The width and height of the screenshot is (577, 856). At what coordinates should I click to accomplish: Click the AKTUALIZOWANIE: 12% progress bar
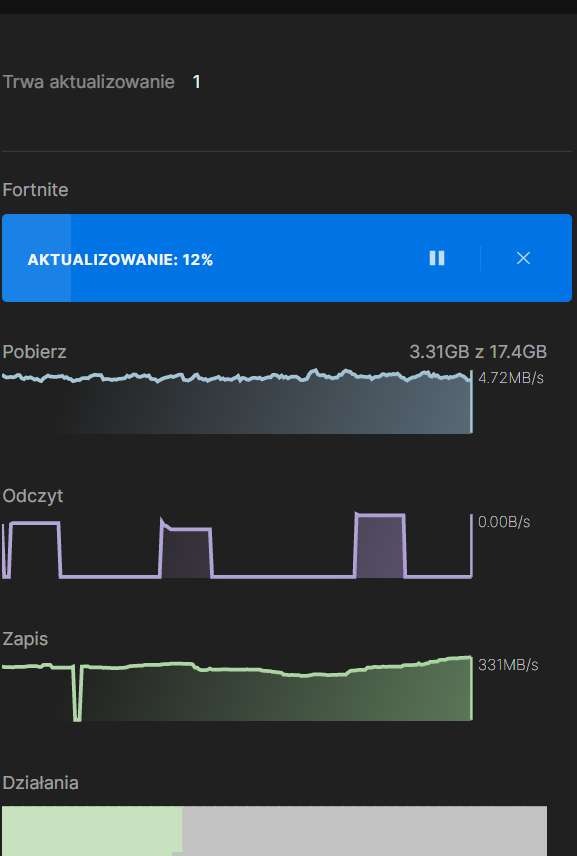coord(287,258)
